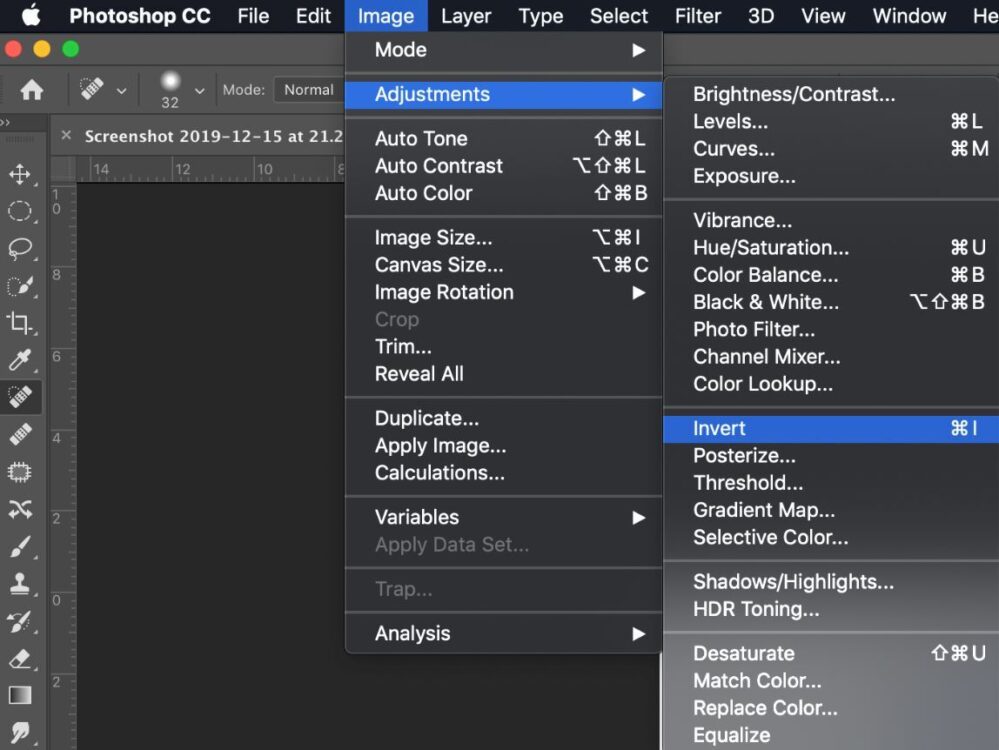The height and width of the screenshot is (750, 999).
Task: Select the Eraser tool
Action: coord(20,659)
